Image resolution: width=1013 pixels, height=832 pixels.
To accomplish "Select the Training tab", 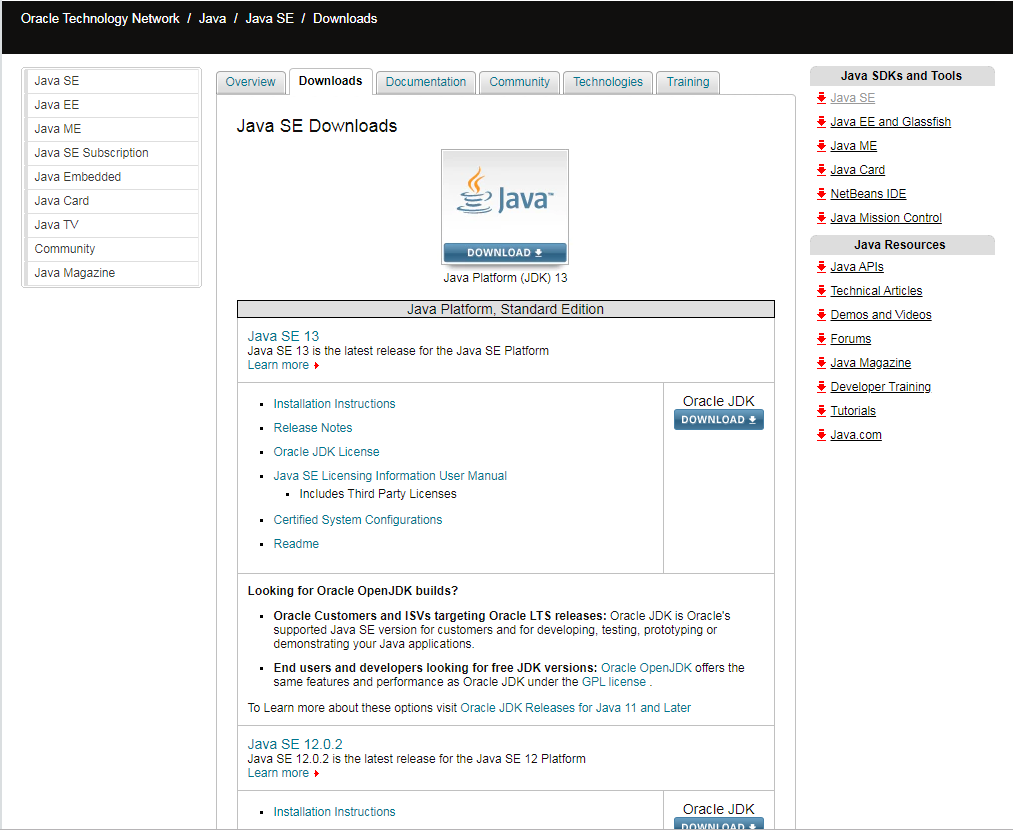I will point(688,82).
